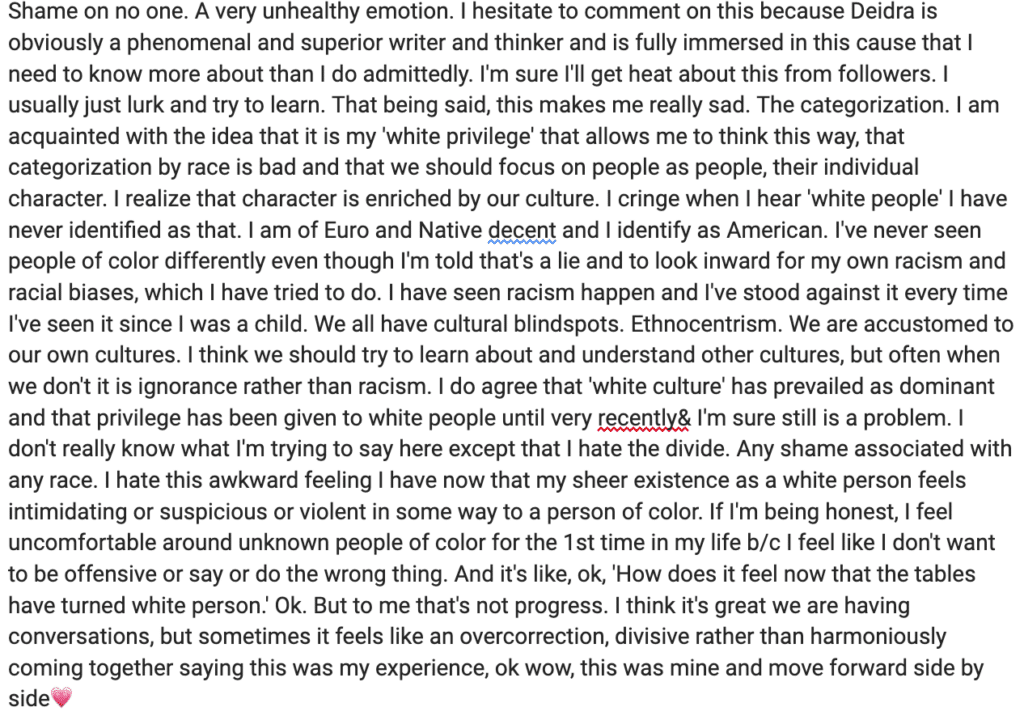The image size is (1024, 720).
Task: Click the red-underlined misspelling 'recently&'
Action: 644,418
